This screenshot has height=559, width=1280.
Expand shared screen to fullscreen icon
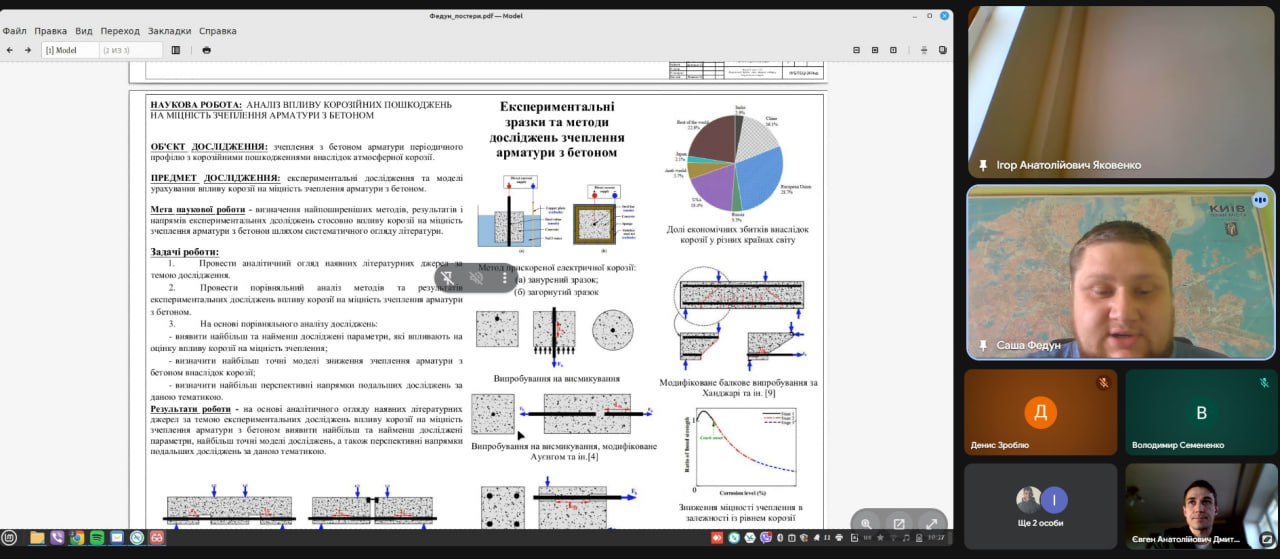(932, 523)
